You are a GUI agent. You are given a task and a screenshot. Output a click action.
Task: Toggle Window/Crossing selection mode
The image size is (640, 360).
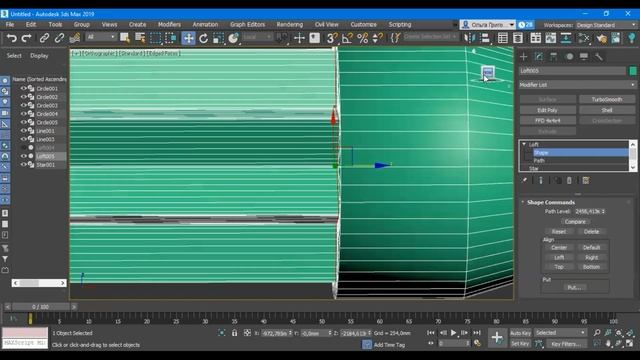point(170,38)
